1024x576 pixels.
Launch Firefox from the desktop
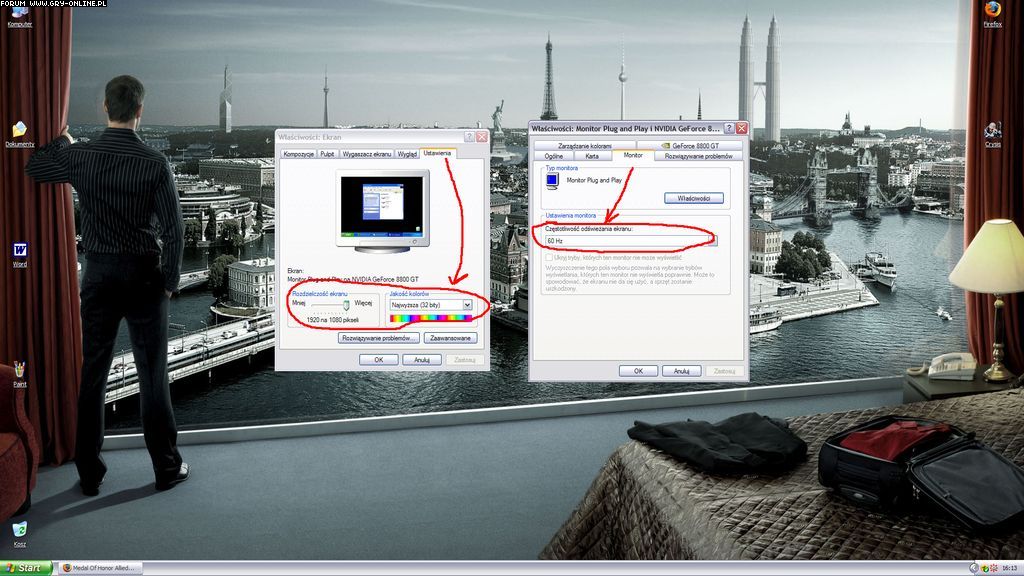pyautogui.click(x=992, y=10)
